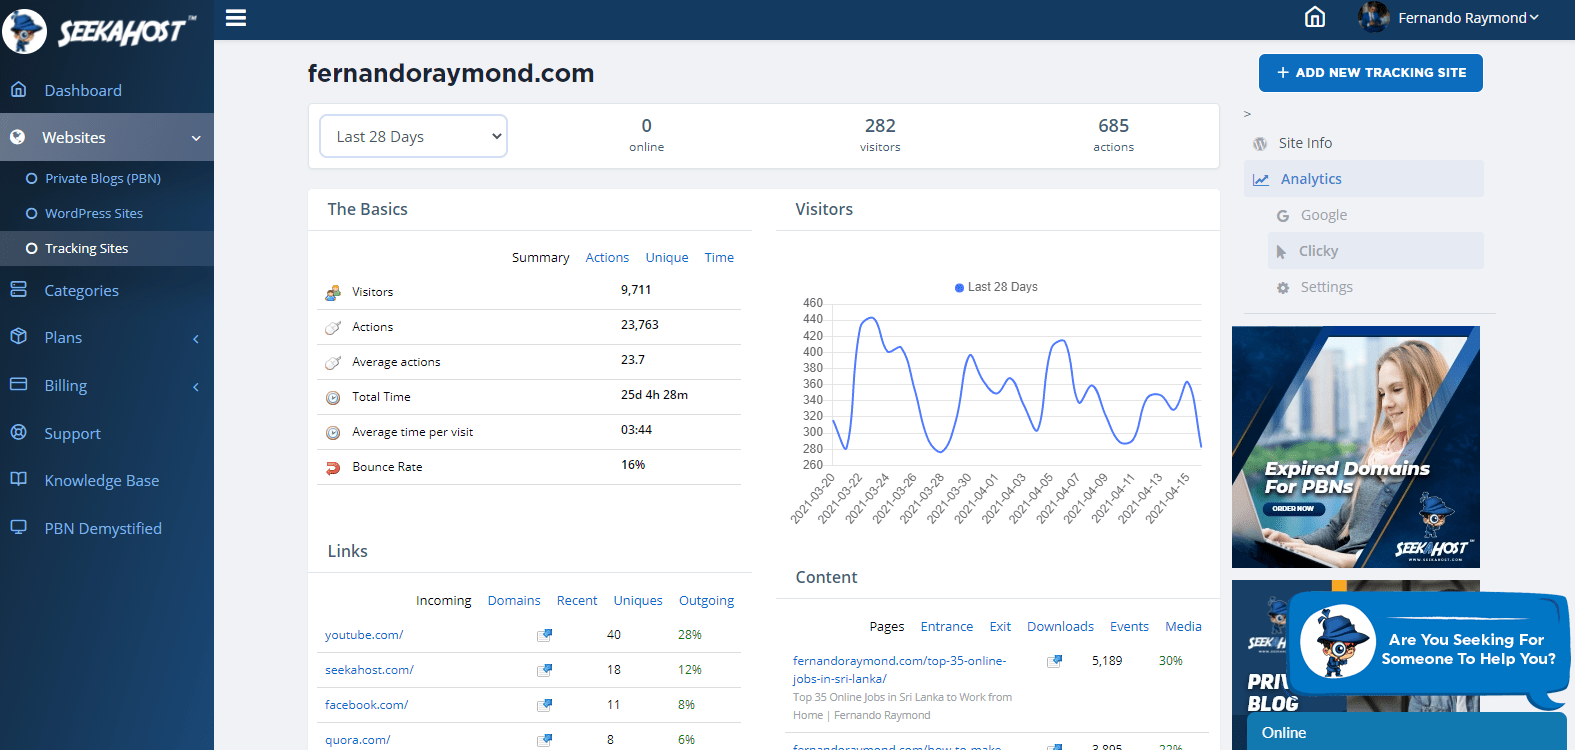1575x750 pixels.
Task: Expand the Plans submenu arrow
Action: [196, 339]
